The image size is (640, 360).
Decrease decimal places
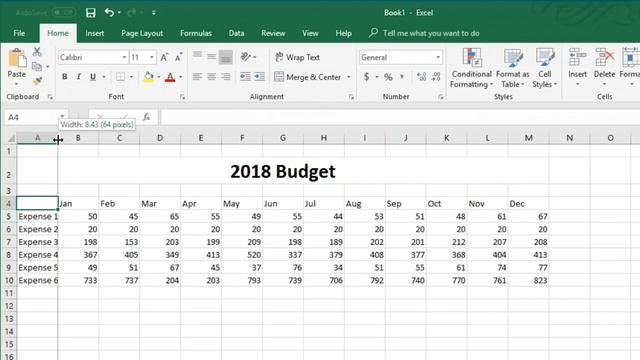click(x=436, y=77)
